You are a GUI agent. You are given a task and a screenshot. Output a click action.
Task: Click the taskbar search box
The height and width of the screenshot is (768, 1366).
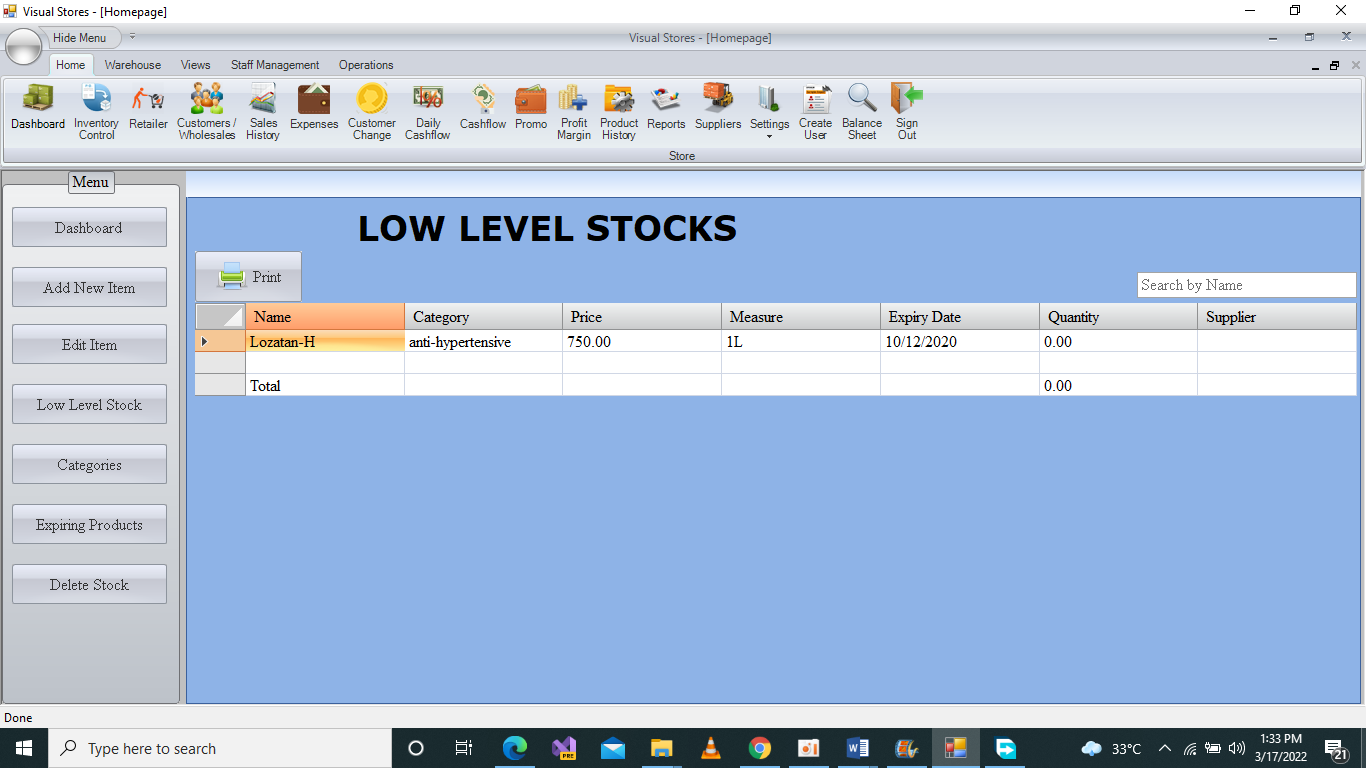[x=220, y=748]
